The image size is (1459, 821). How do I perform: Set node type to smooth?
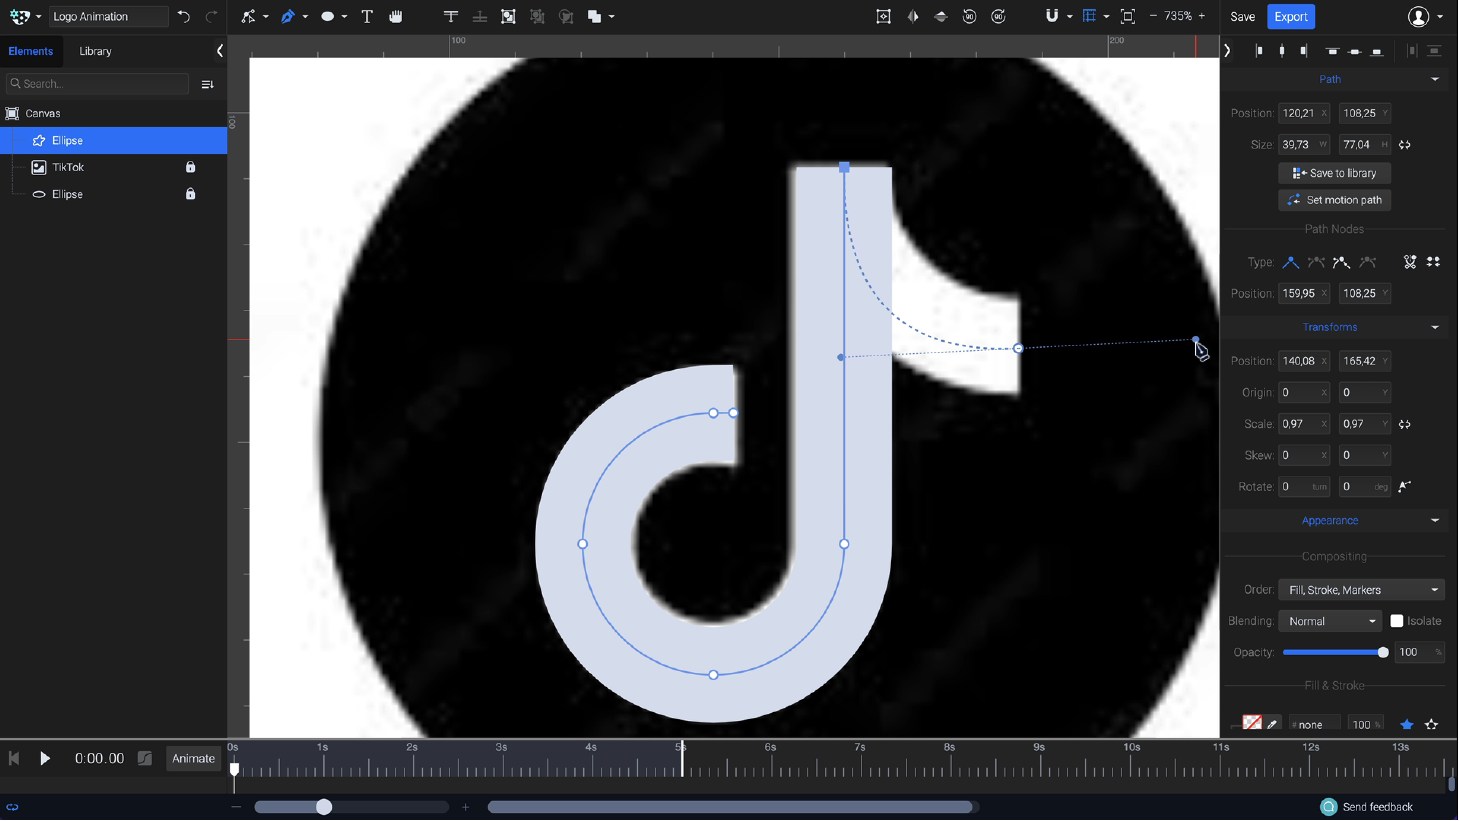tap(1316, 262)
